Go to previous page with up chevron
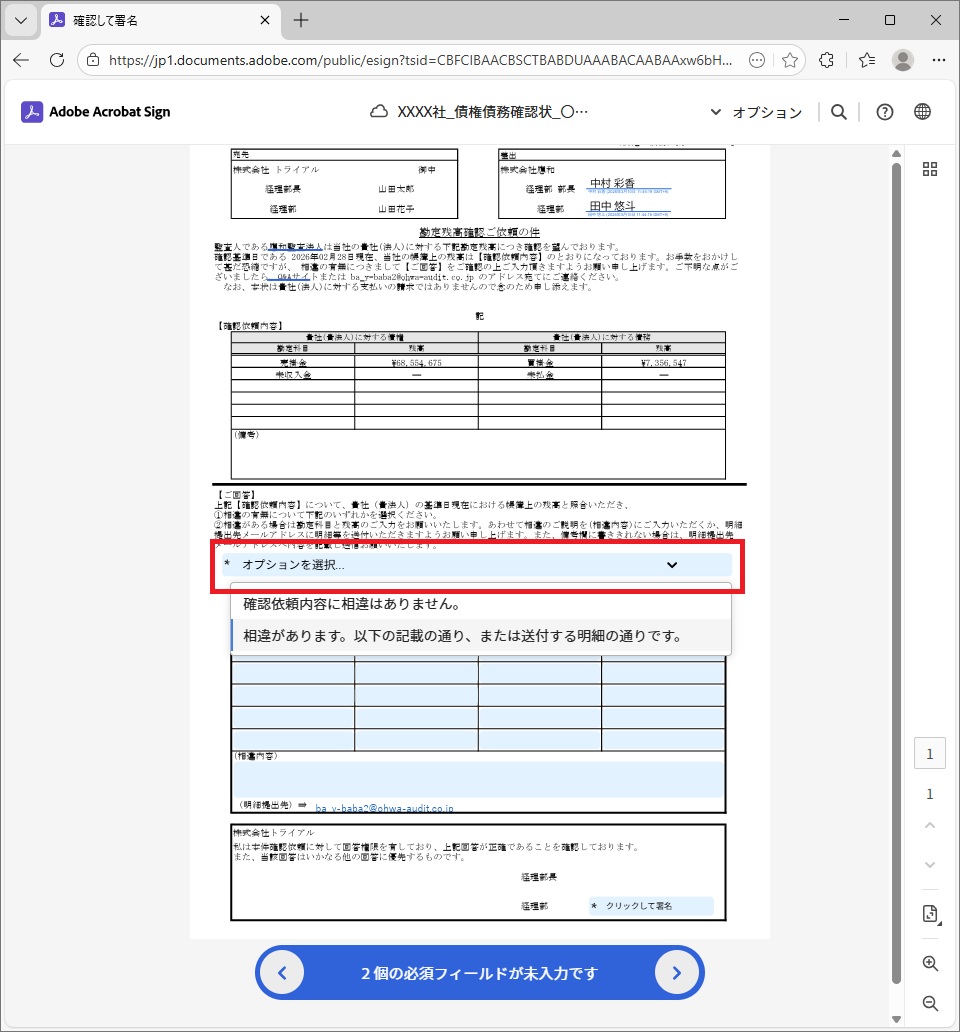This screenshot has width=960, height=1032. pos(930,826)
